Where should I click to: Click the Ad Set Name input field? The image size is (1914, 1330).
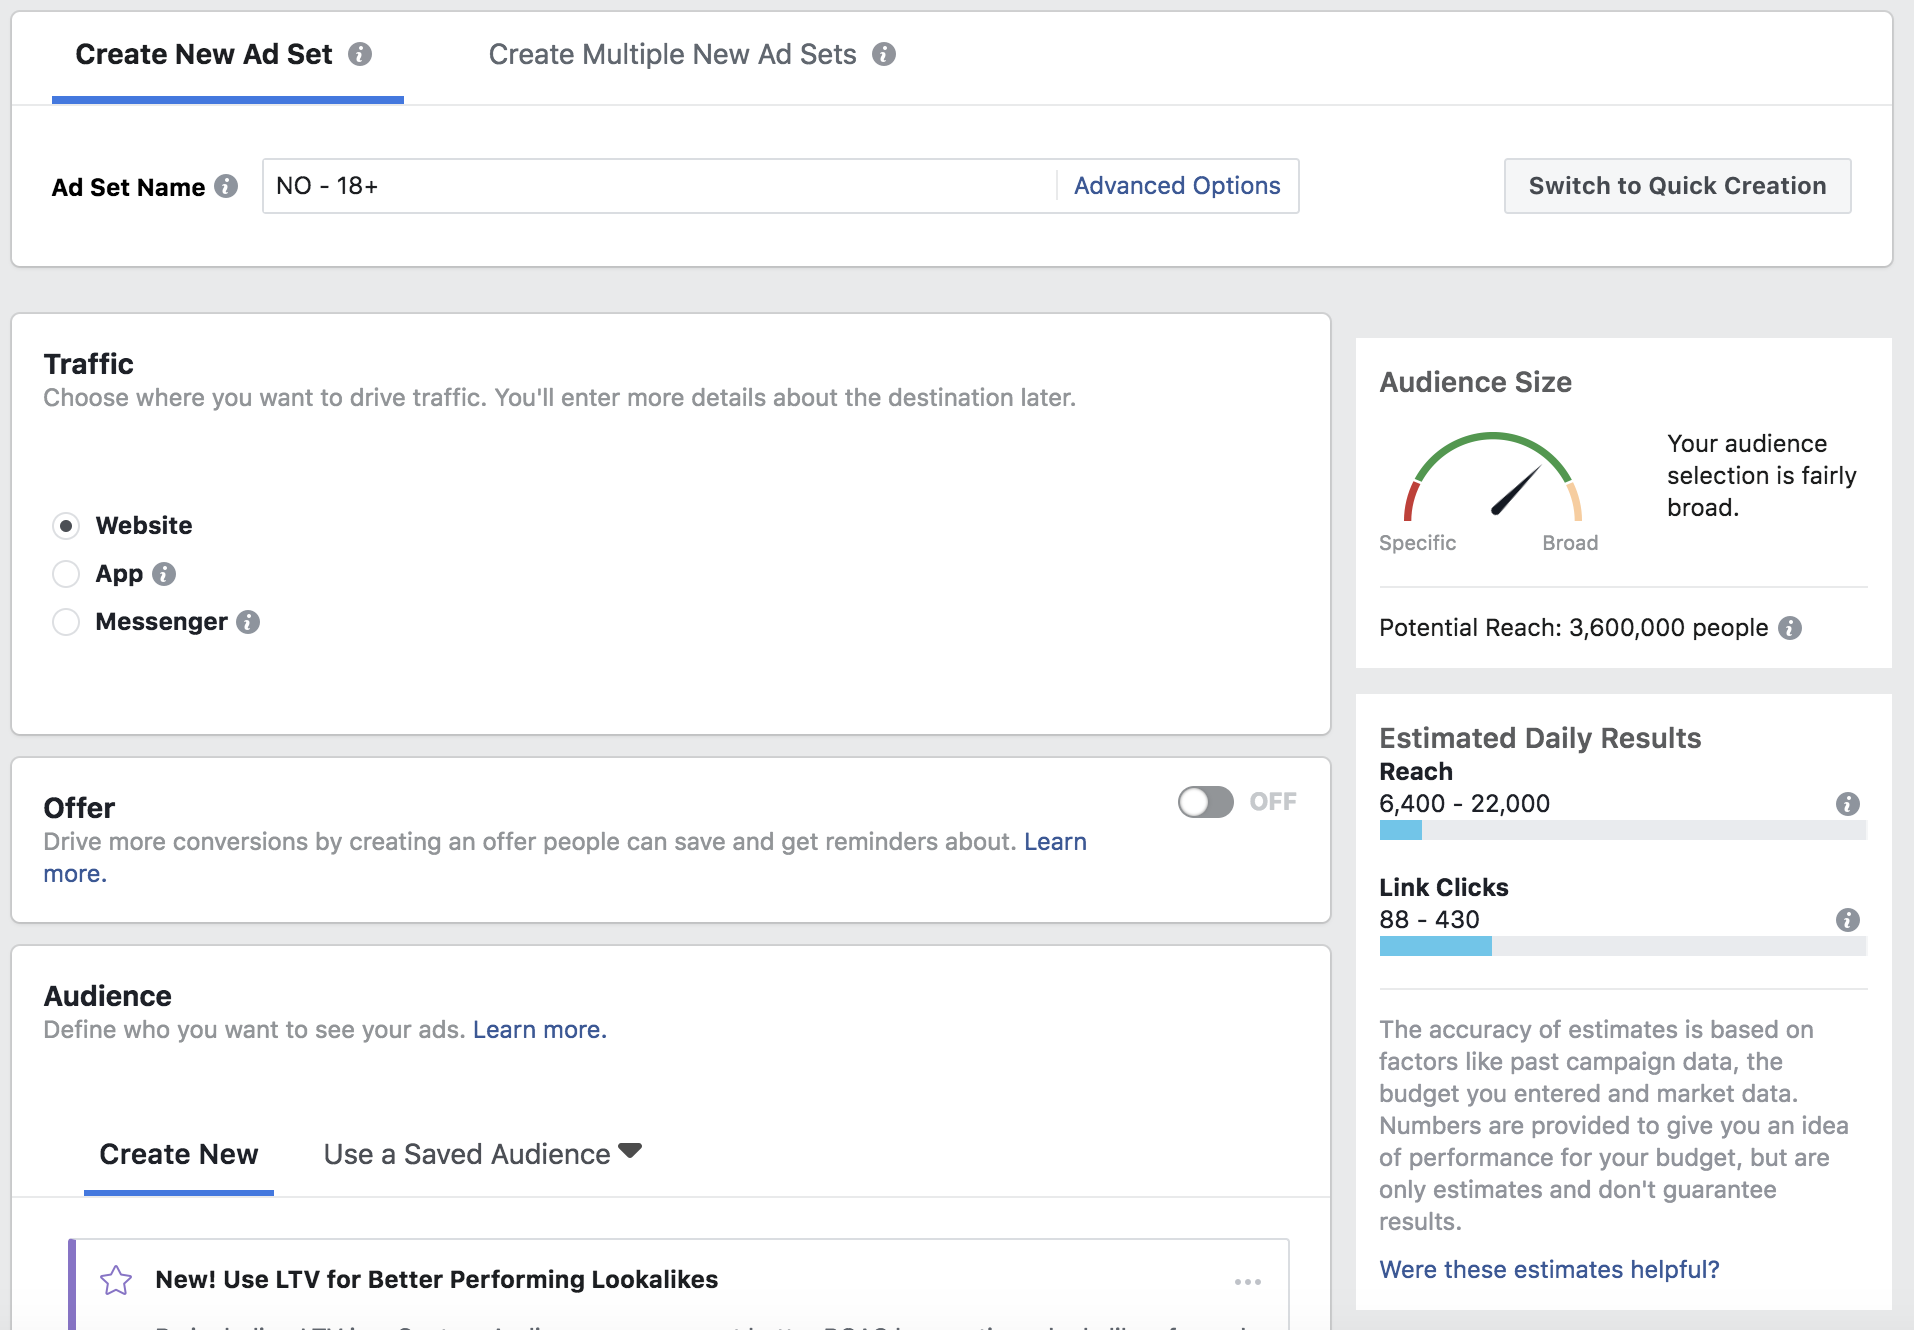[x=659, y=186]
